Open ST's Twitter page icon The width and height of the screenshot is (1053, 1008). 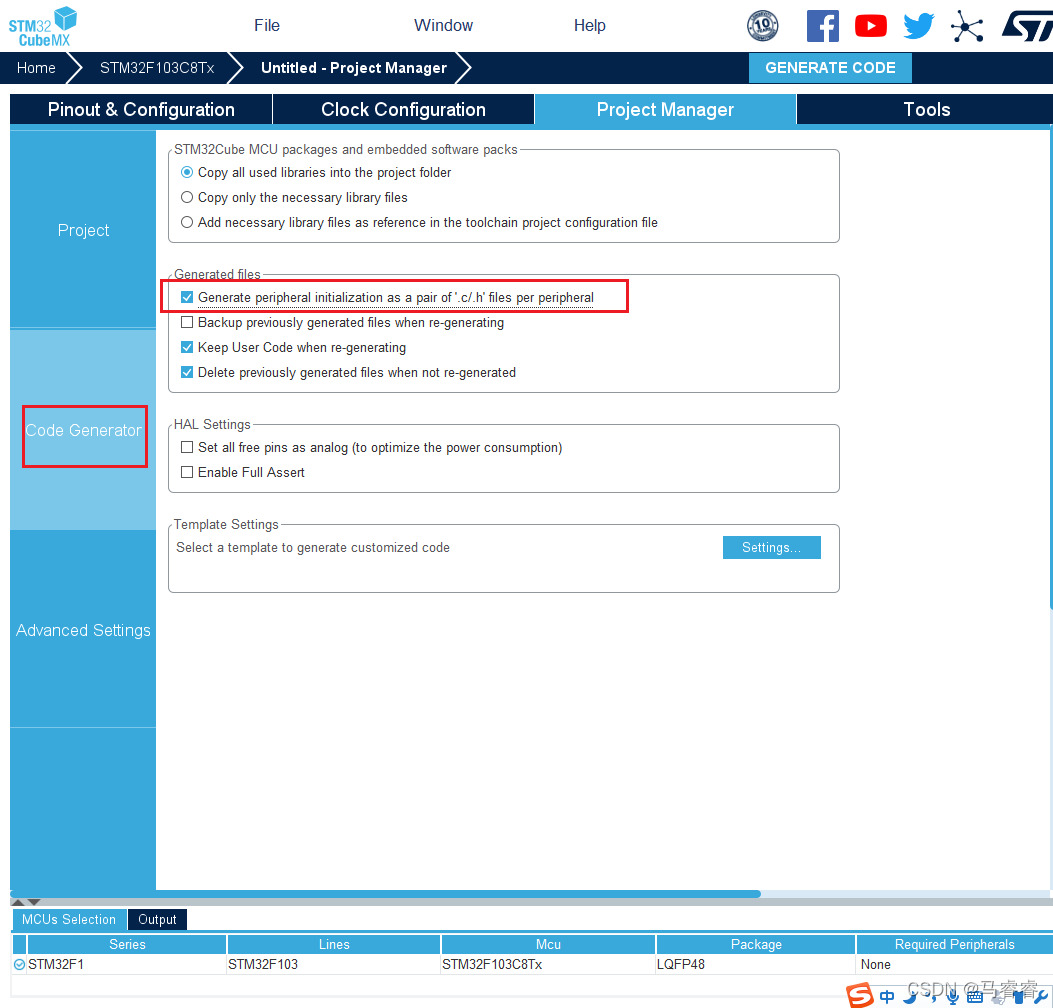tap(919, 26)
